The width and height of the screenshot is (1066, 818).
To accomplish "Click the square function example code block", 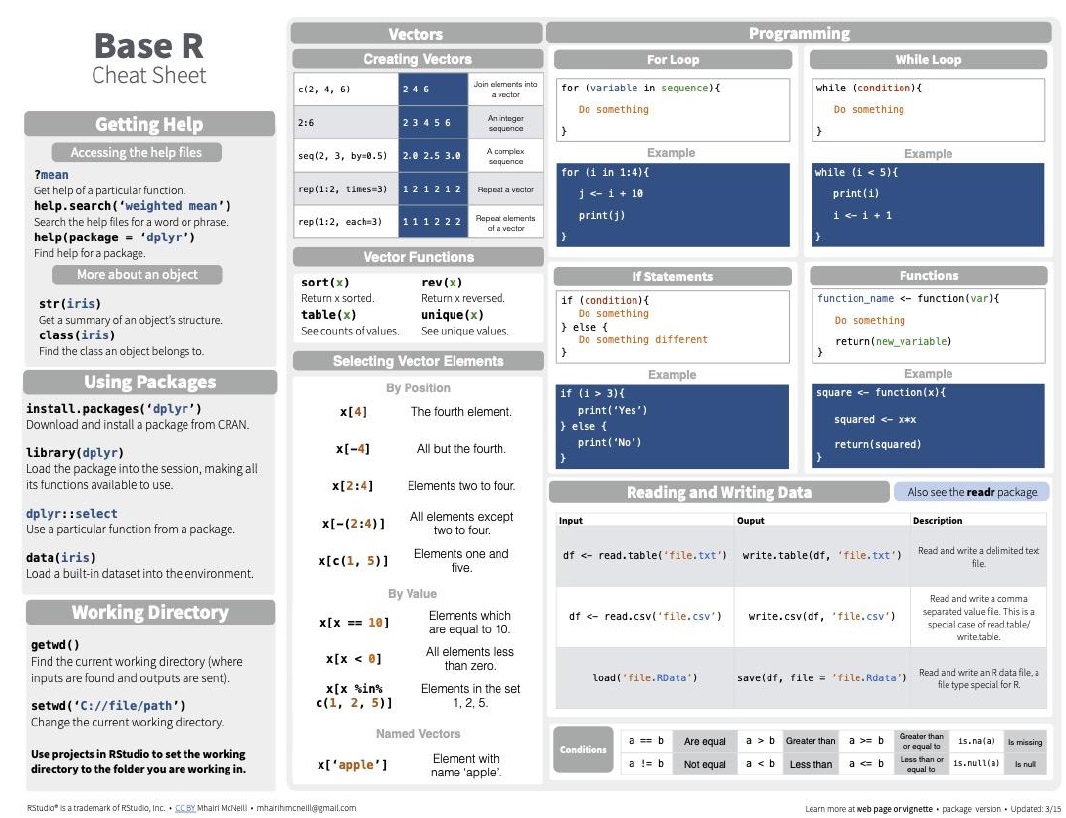I will (927, 424).
